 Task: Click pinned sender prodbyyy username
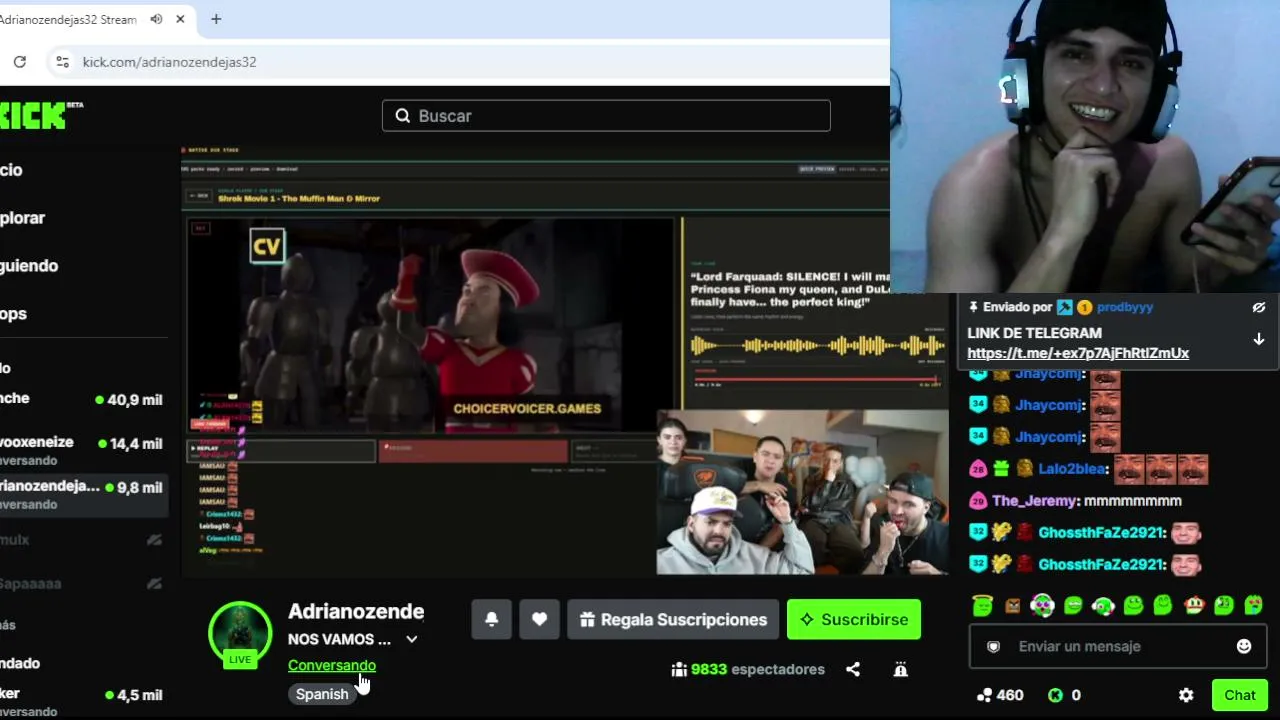click(x=1125, y=308)
